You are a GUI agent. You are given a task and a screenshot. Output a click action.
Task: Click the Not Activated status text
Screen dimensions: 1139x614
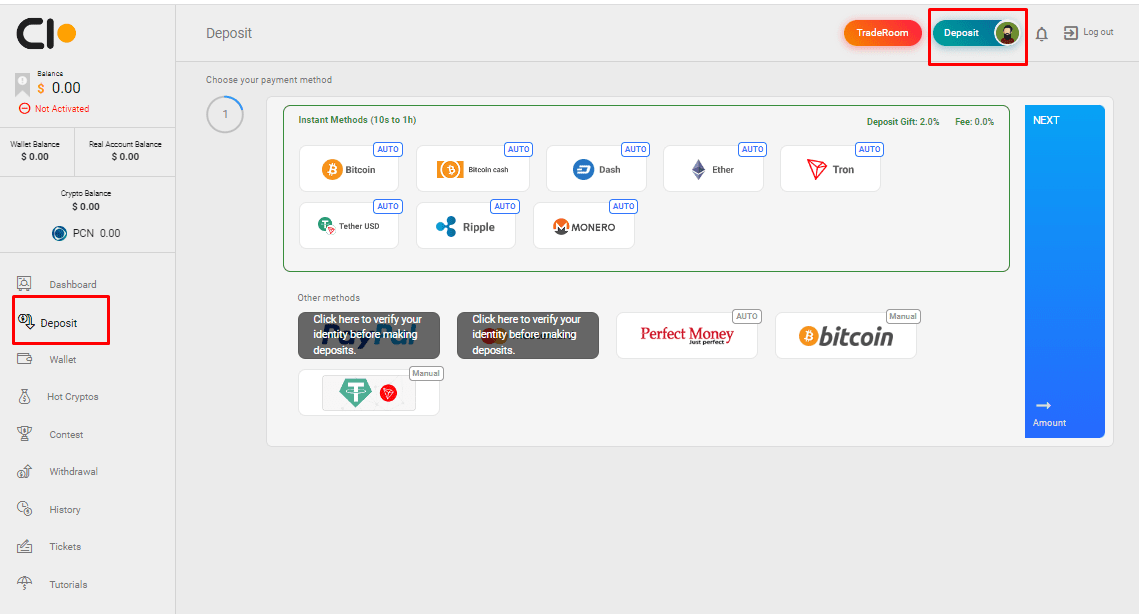[x=62, y=109]
